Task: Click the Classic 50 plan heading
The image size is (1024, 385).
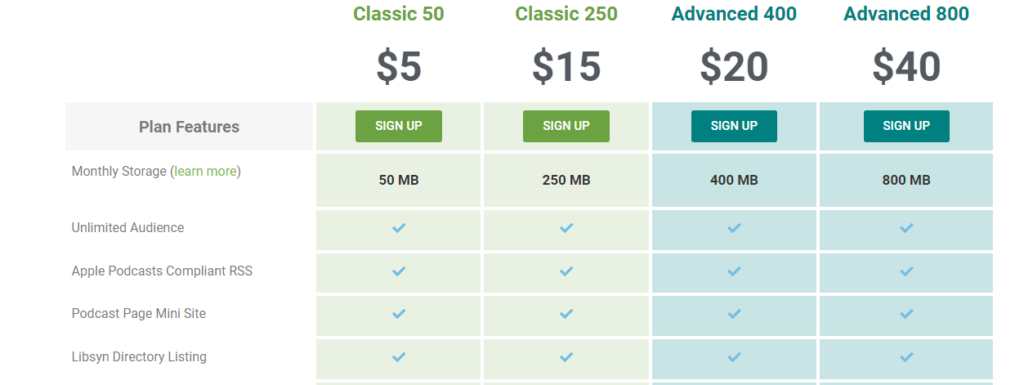Action: pyautogui.click(x=398, y=14)
